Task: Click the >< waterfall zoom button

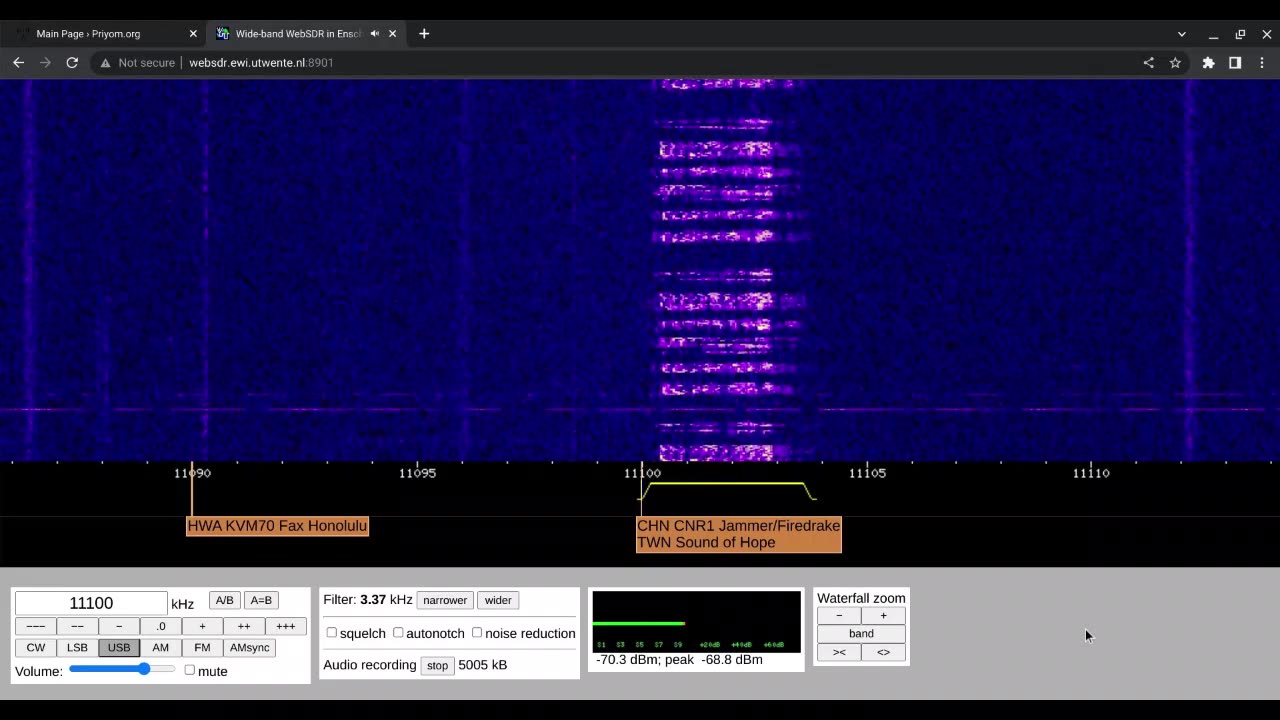Action: click(x=839, y=652)
